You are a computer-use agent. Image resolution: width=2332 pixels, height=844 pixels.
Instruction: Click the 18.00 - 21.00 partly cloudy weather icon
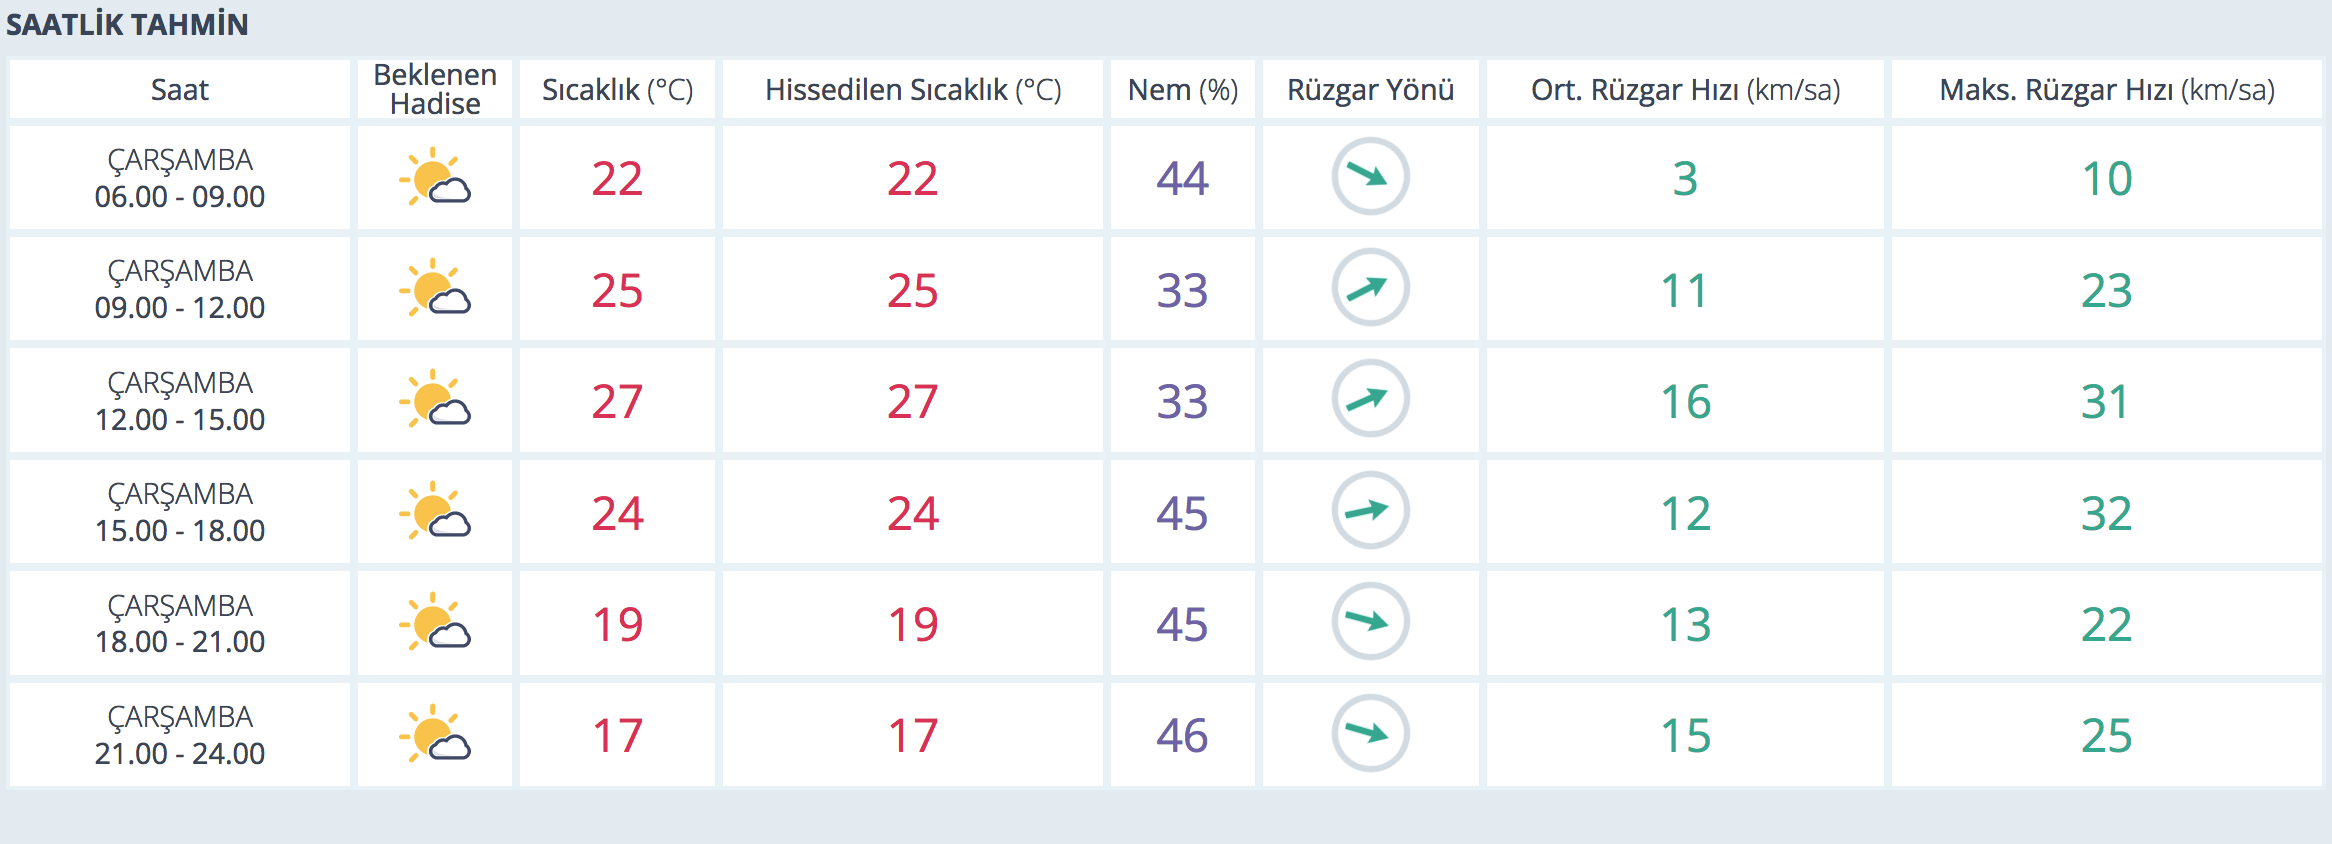[435, 622]
